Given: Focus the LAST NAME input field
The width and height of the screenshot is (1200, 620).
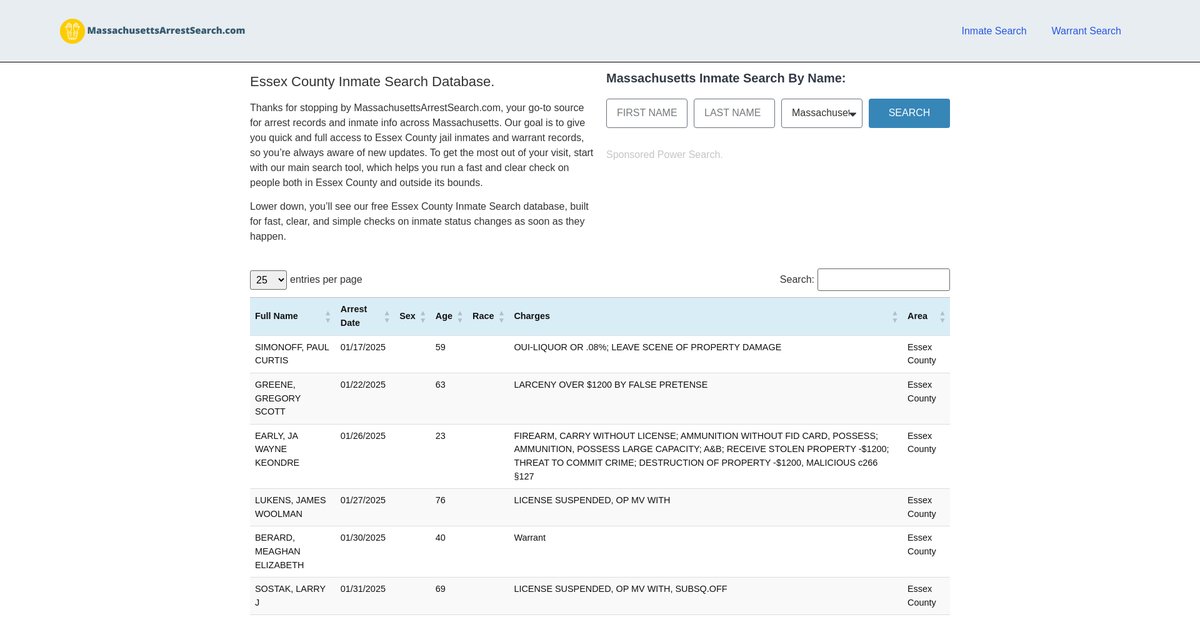Looking at the screenshot, I should click(733, 113).
